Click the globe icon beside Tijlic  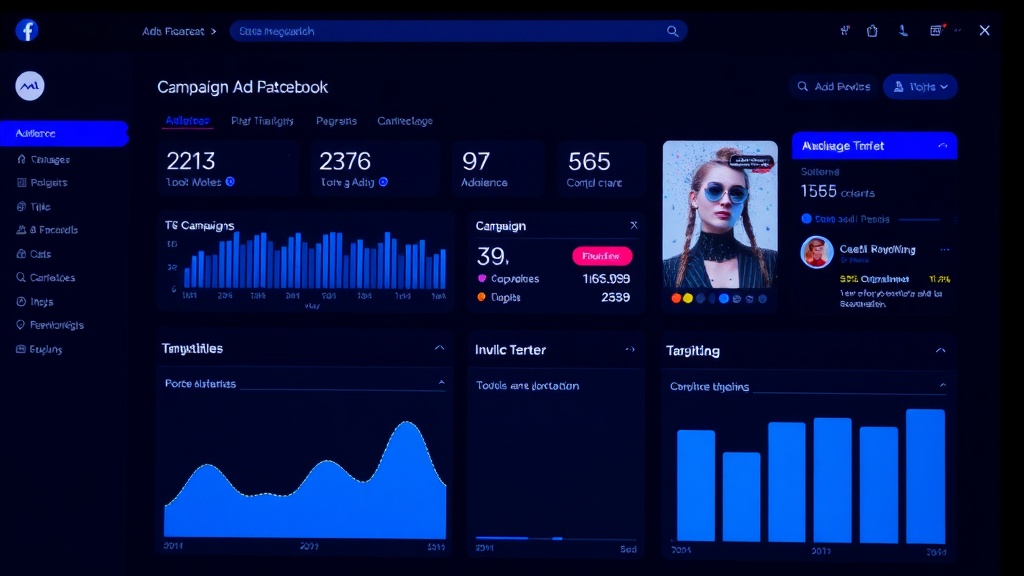(21, 206)
